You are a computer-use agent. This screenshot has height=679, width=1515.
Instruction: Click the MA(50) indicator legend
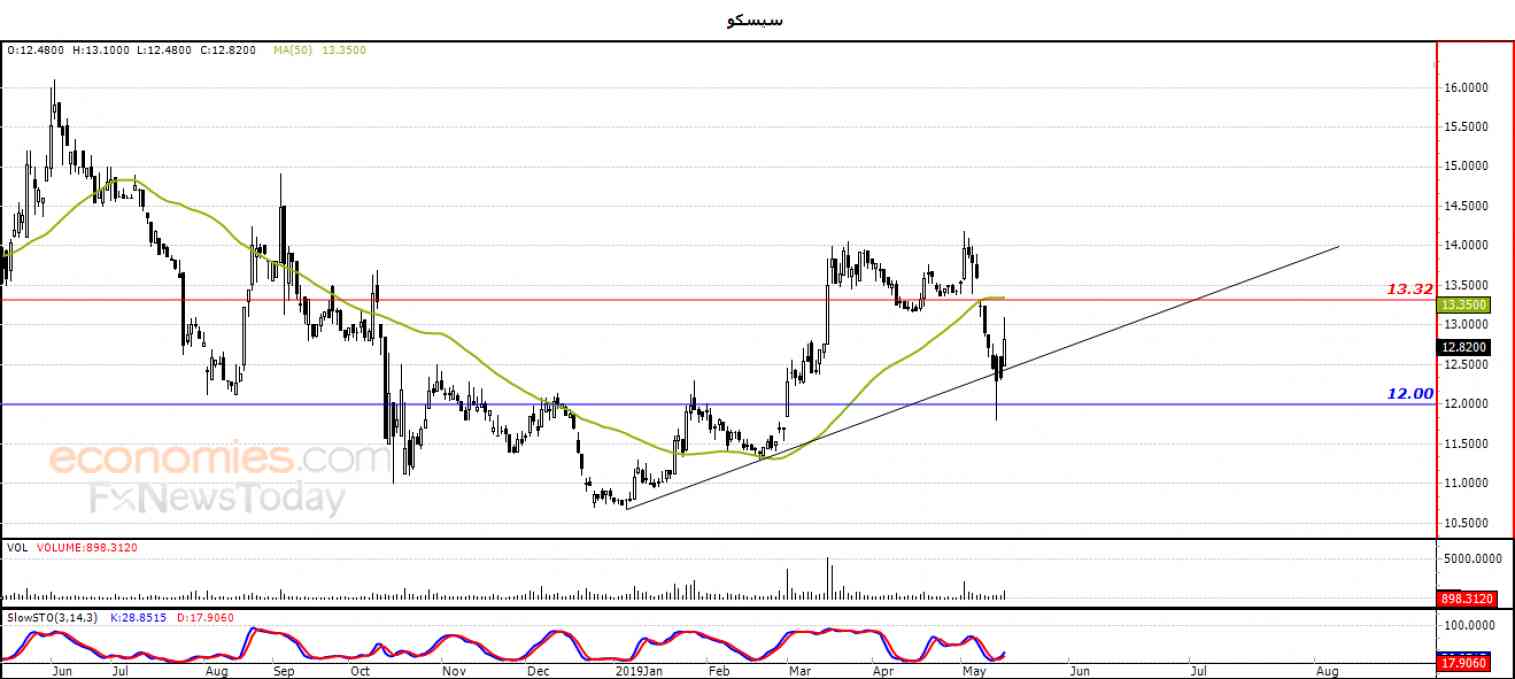(320, 50)
